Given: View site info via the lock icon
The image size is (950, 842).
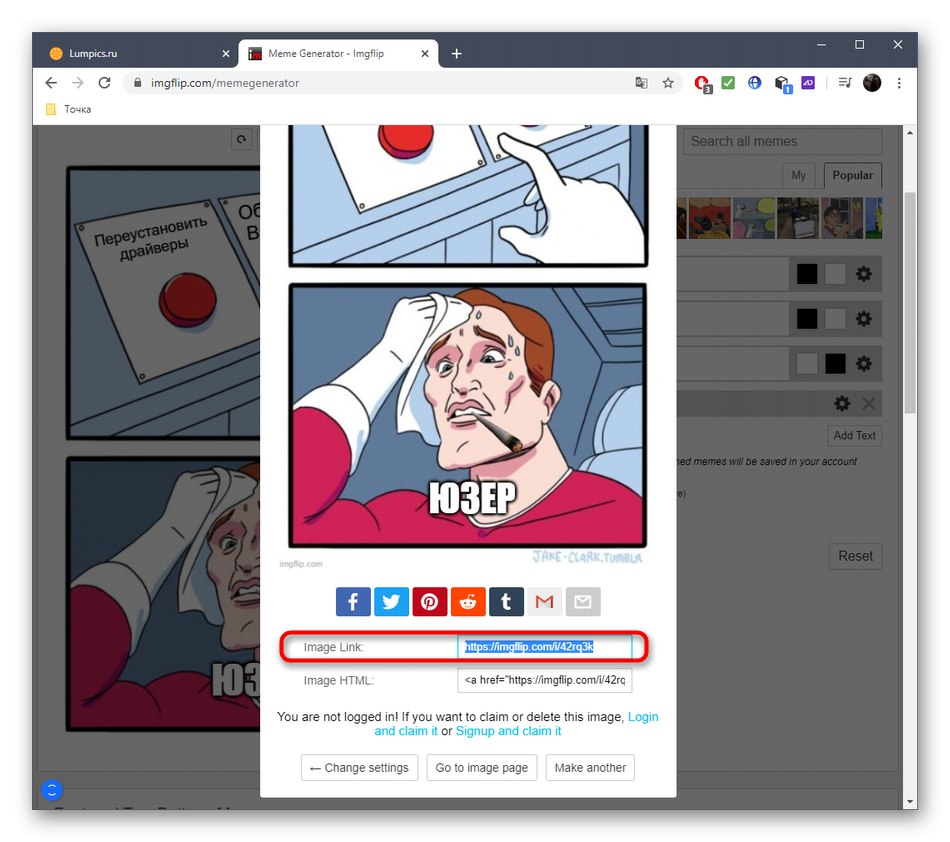Looking at the screenshot, I should tap(138, 83).
